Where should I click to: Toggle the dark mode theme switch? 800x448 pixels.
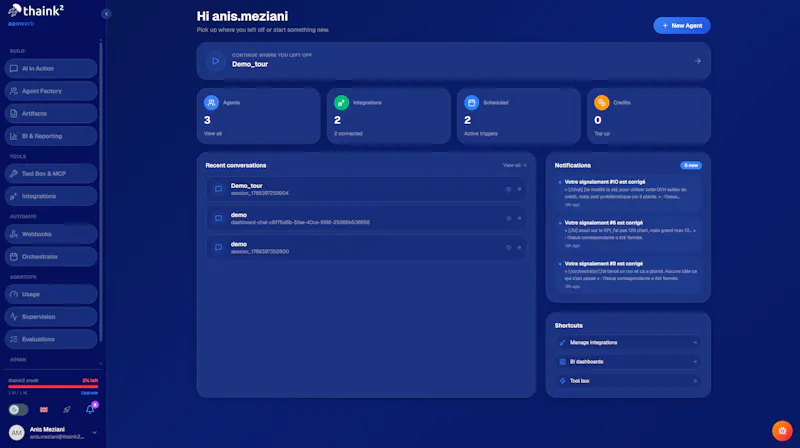click(18, 410)
